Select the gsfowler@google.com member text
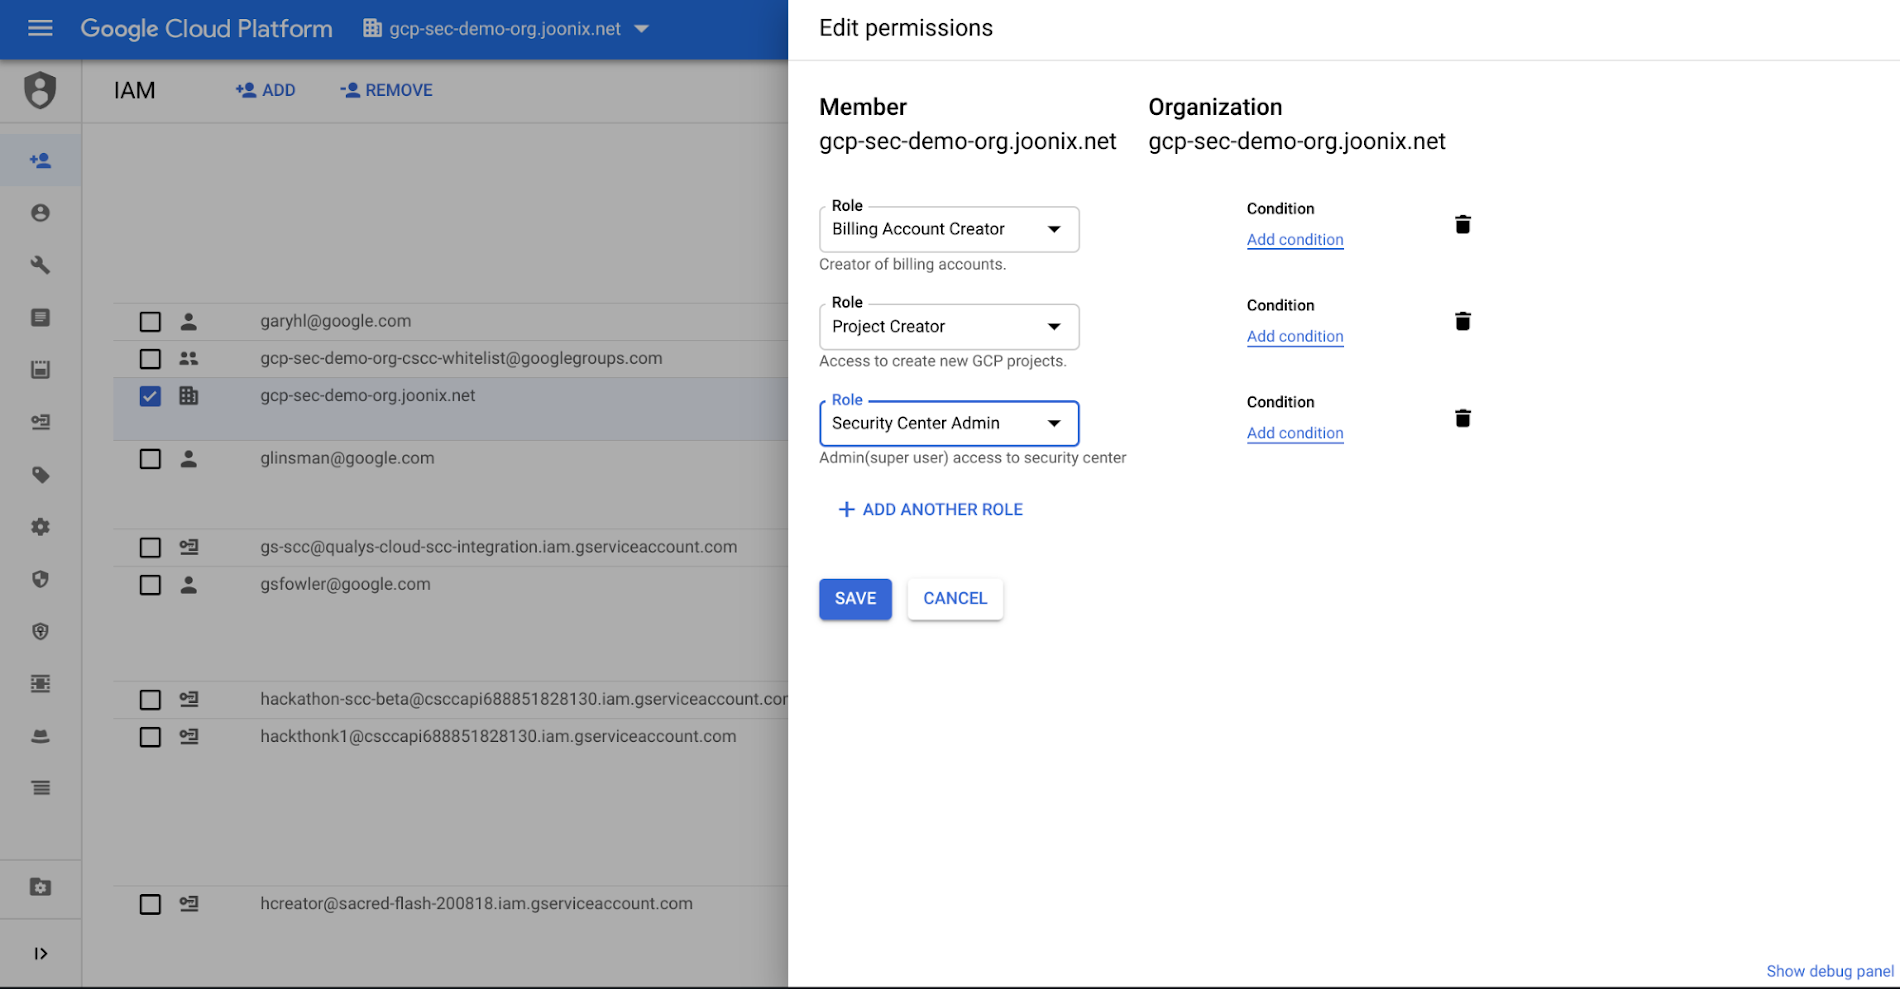1900x990 pixels. tap(345, 584)
